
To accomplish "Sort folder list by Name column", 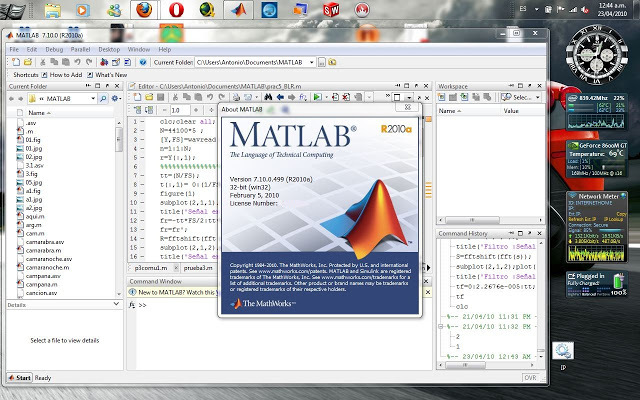I will 39,112.
